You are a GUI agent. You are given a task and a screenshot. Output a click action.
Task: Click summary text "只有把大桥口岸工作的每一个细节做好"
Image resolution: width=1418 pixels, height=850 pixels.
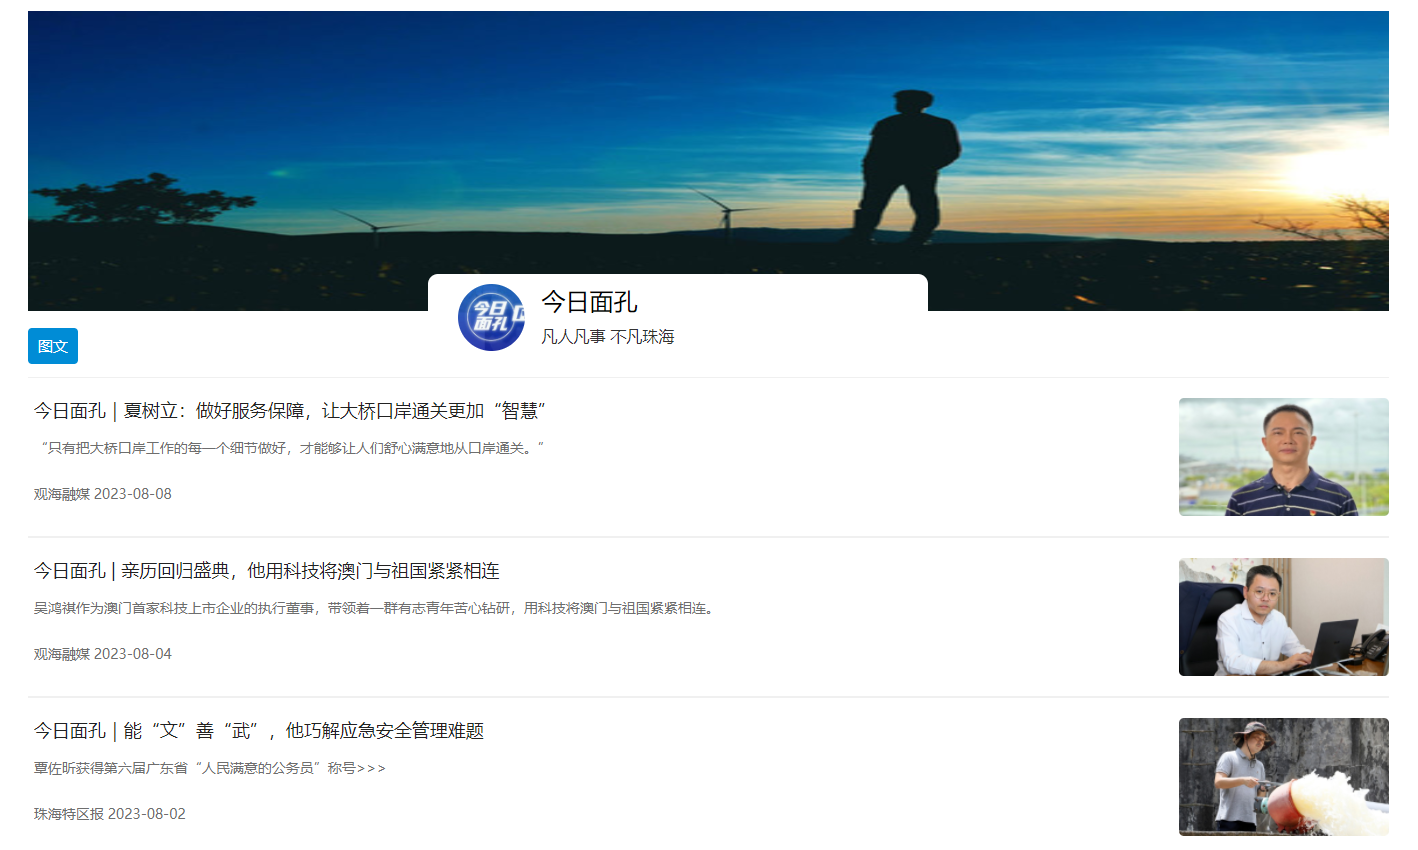290,448
